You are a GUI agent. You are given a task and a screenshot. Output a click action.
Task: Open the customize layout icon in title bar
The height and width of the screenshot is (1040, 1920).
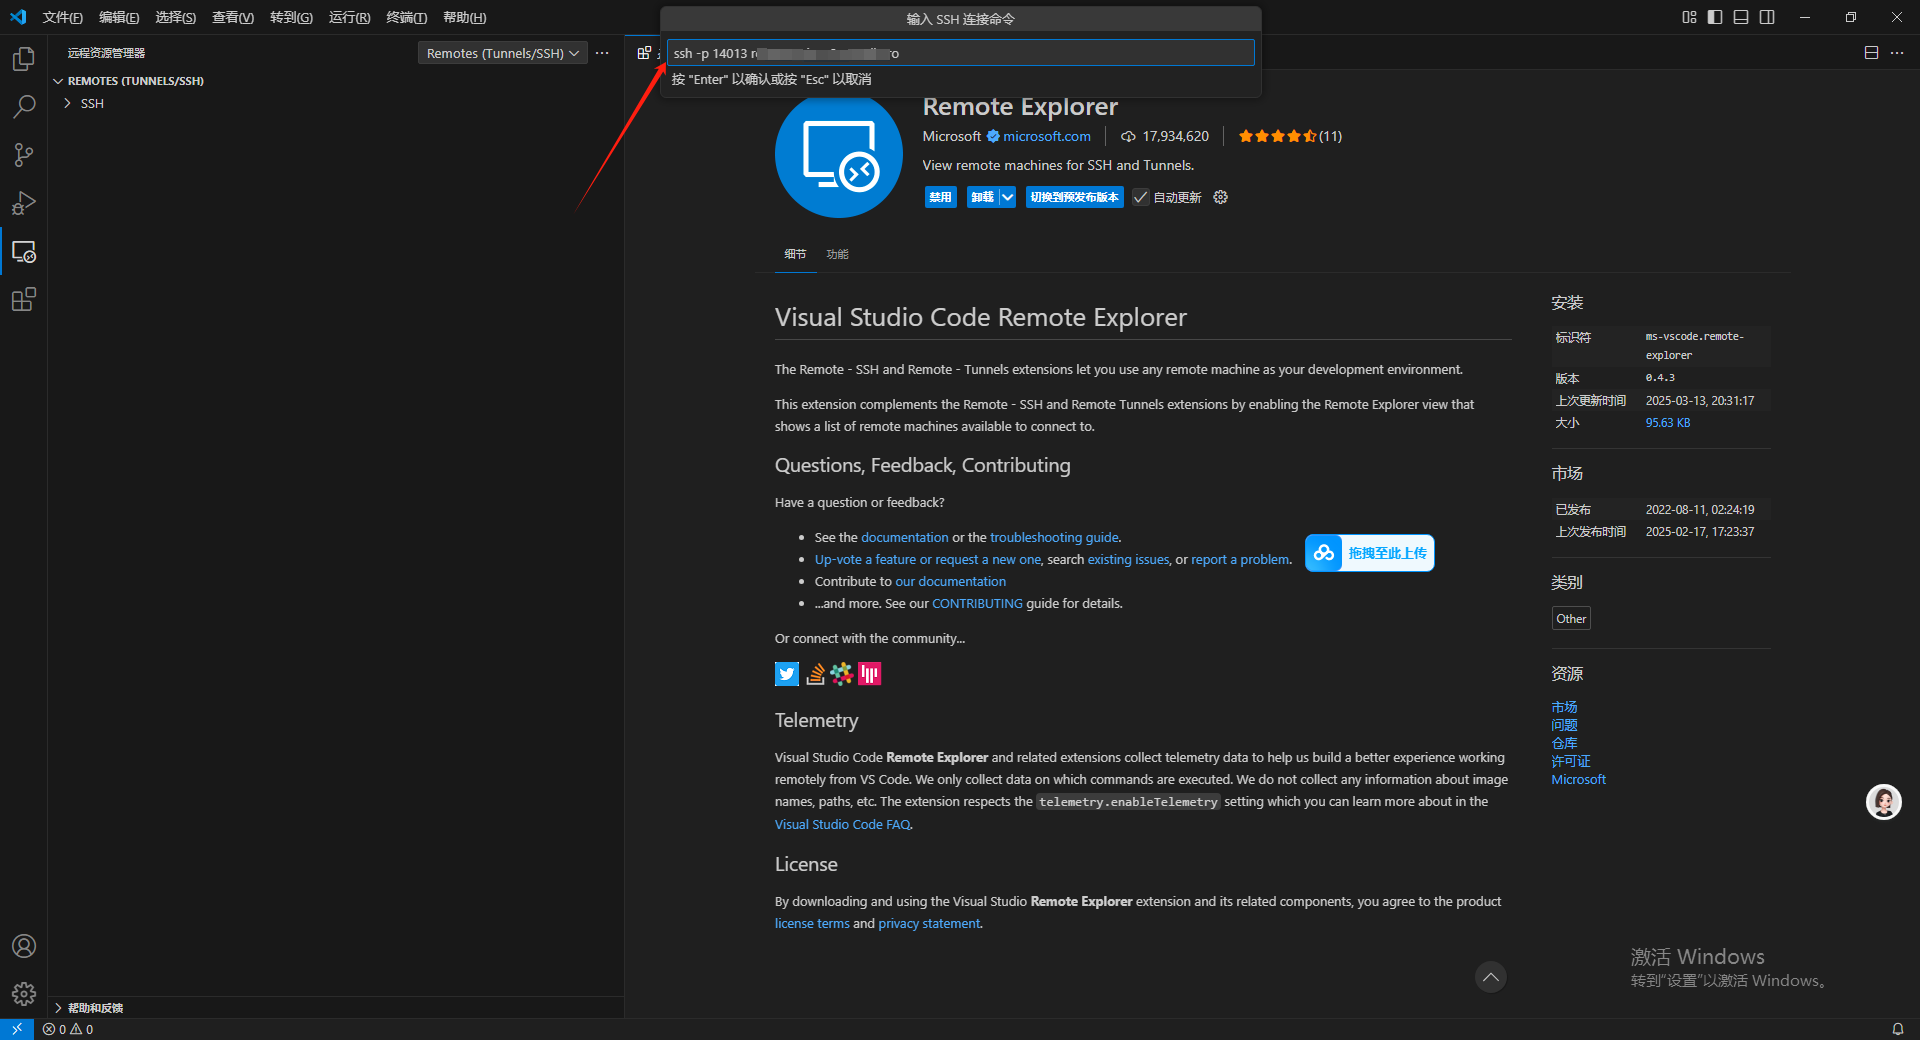pos(1689,17)
